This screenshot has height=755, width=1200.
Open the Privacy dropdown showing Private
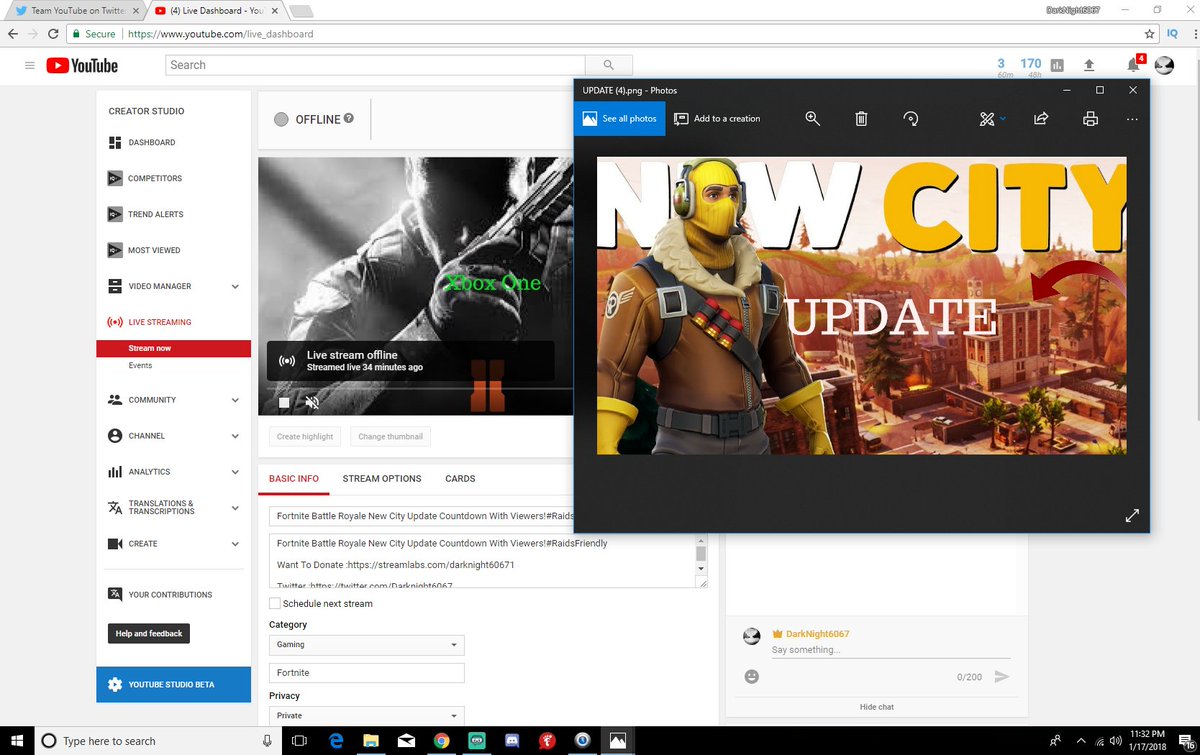point(367,715)
